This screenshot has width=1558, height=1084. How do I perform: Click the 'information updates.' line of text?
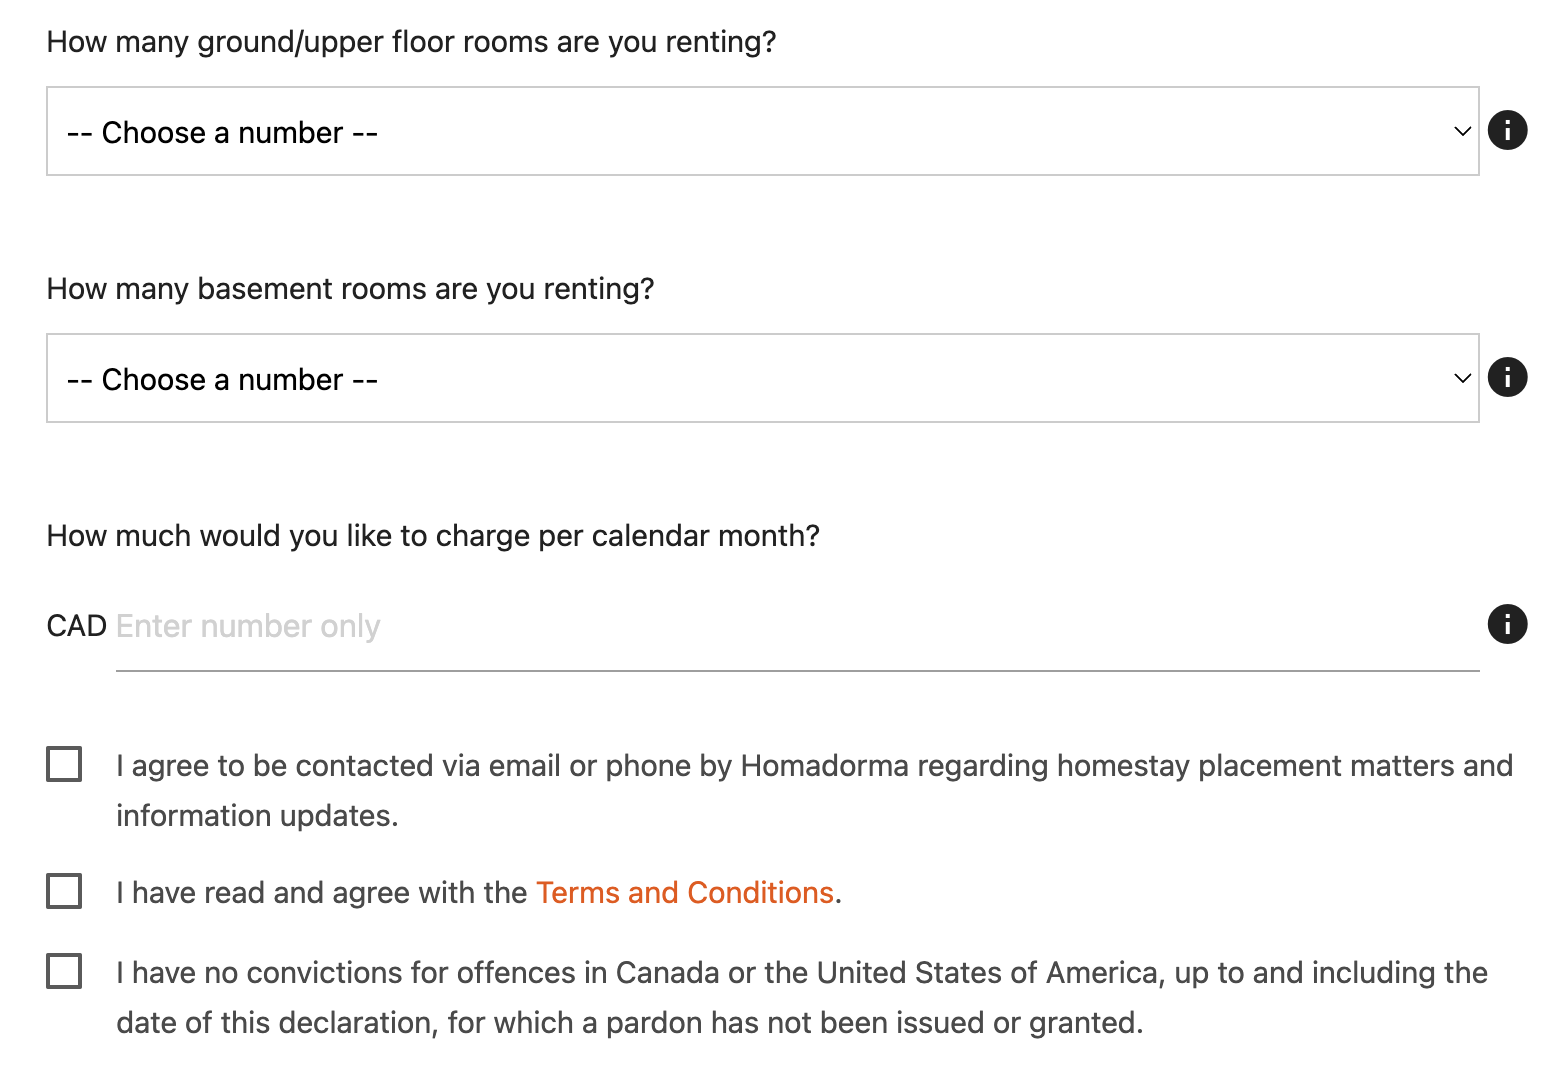257,816
